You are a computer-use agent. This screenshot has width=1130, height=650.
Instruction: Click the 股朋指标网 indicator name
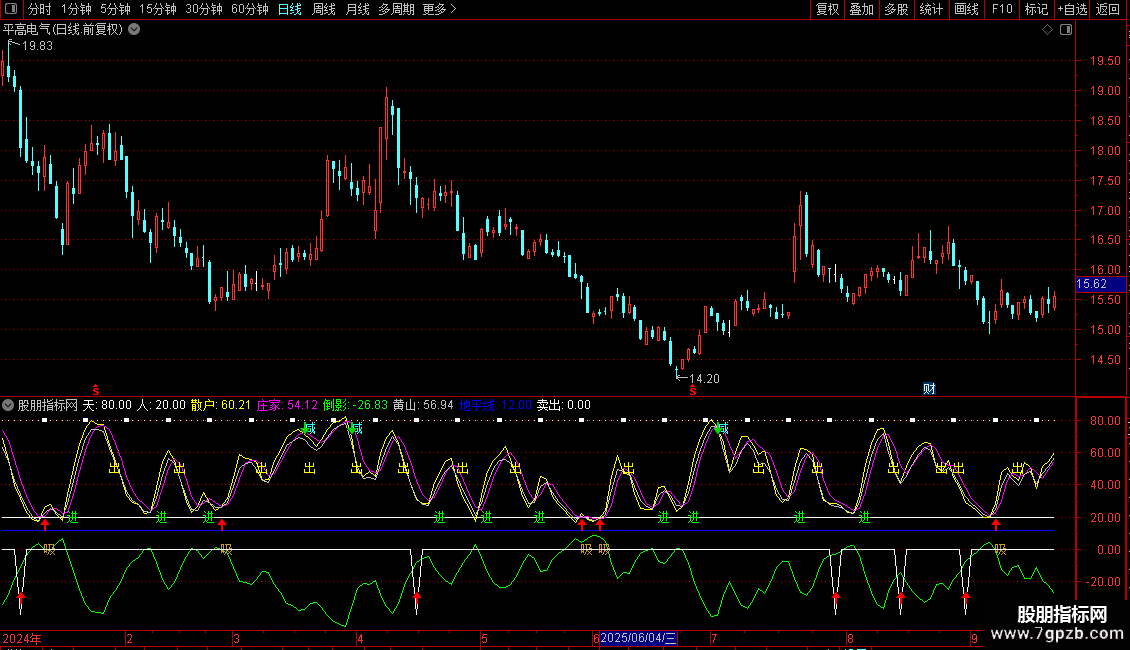pos(48,405)
